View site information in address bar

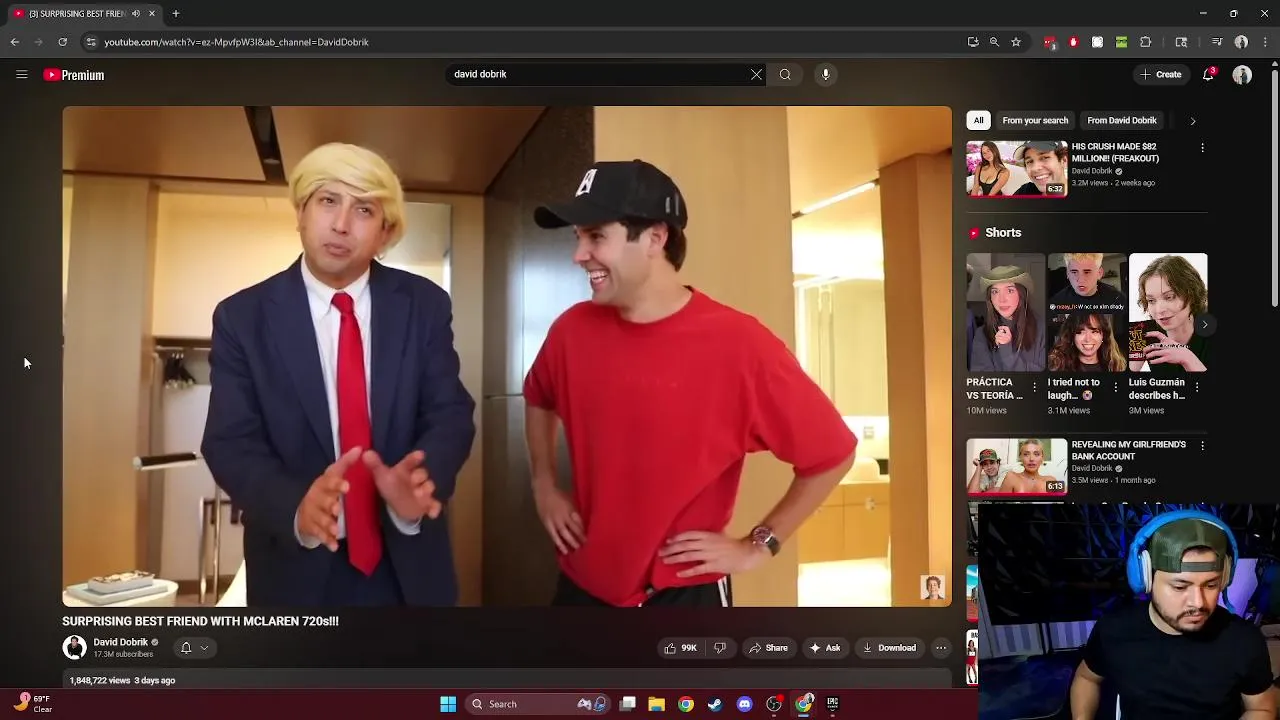91,42
